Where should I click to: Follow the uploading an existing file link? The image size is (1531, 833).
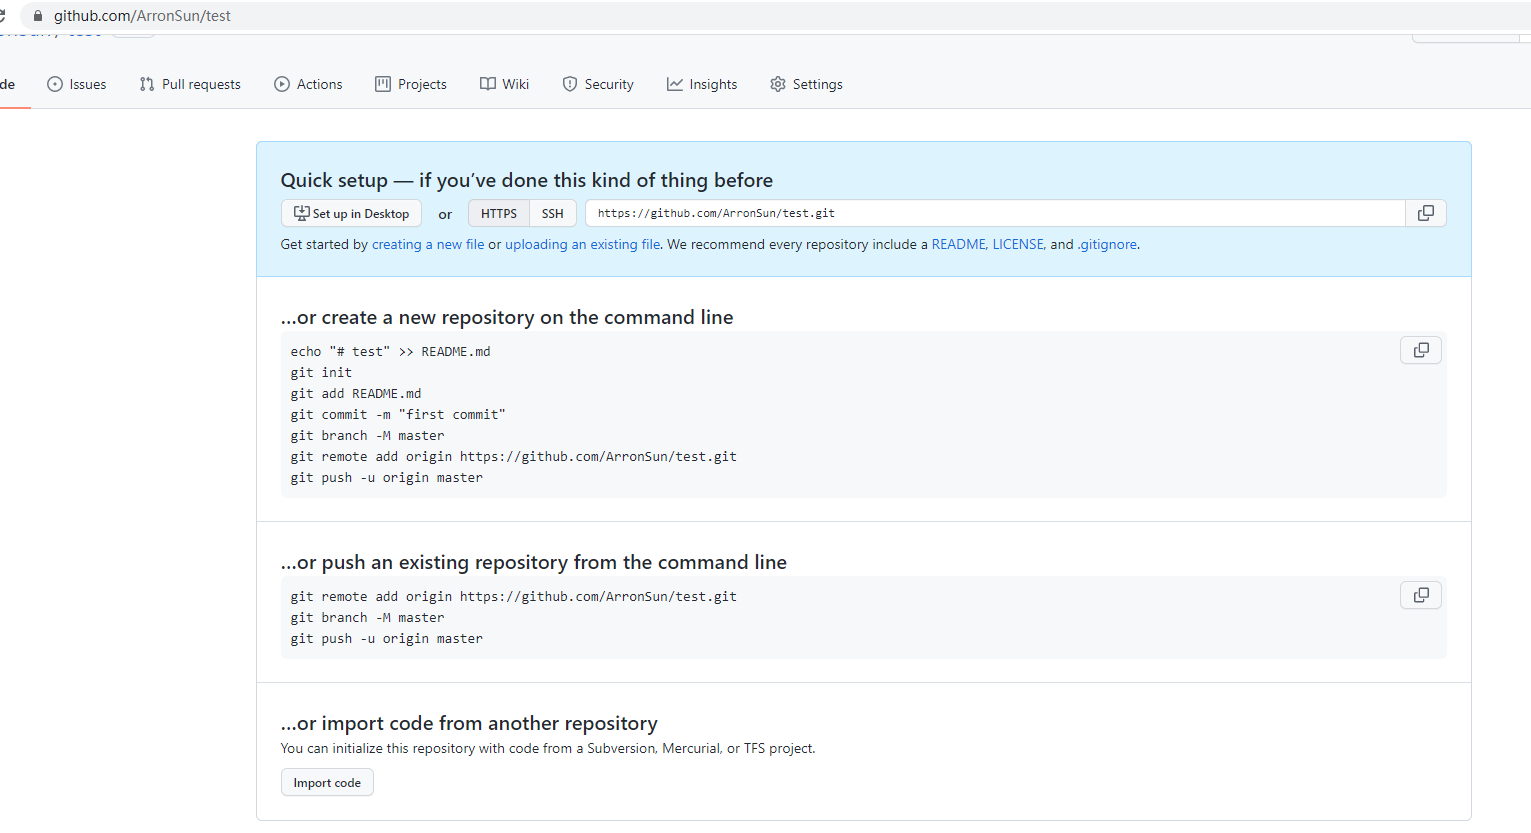[582, 244]
